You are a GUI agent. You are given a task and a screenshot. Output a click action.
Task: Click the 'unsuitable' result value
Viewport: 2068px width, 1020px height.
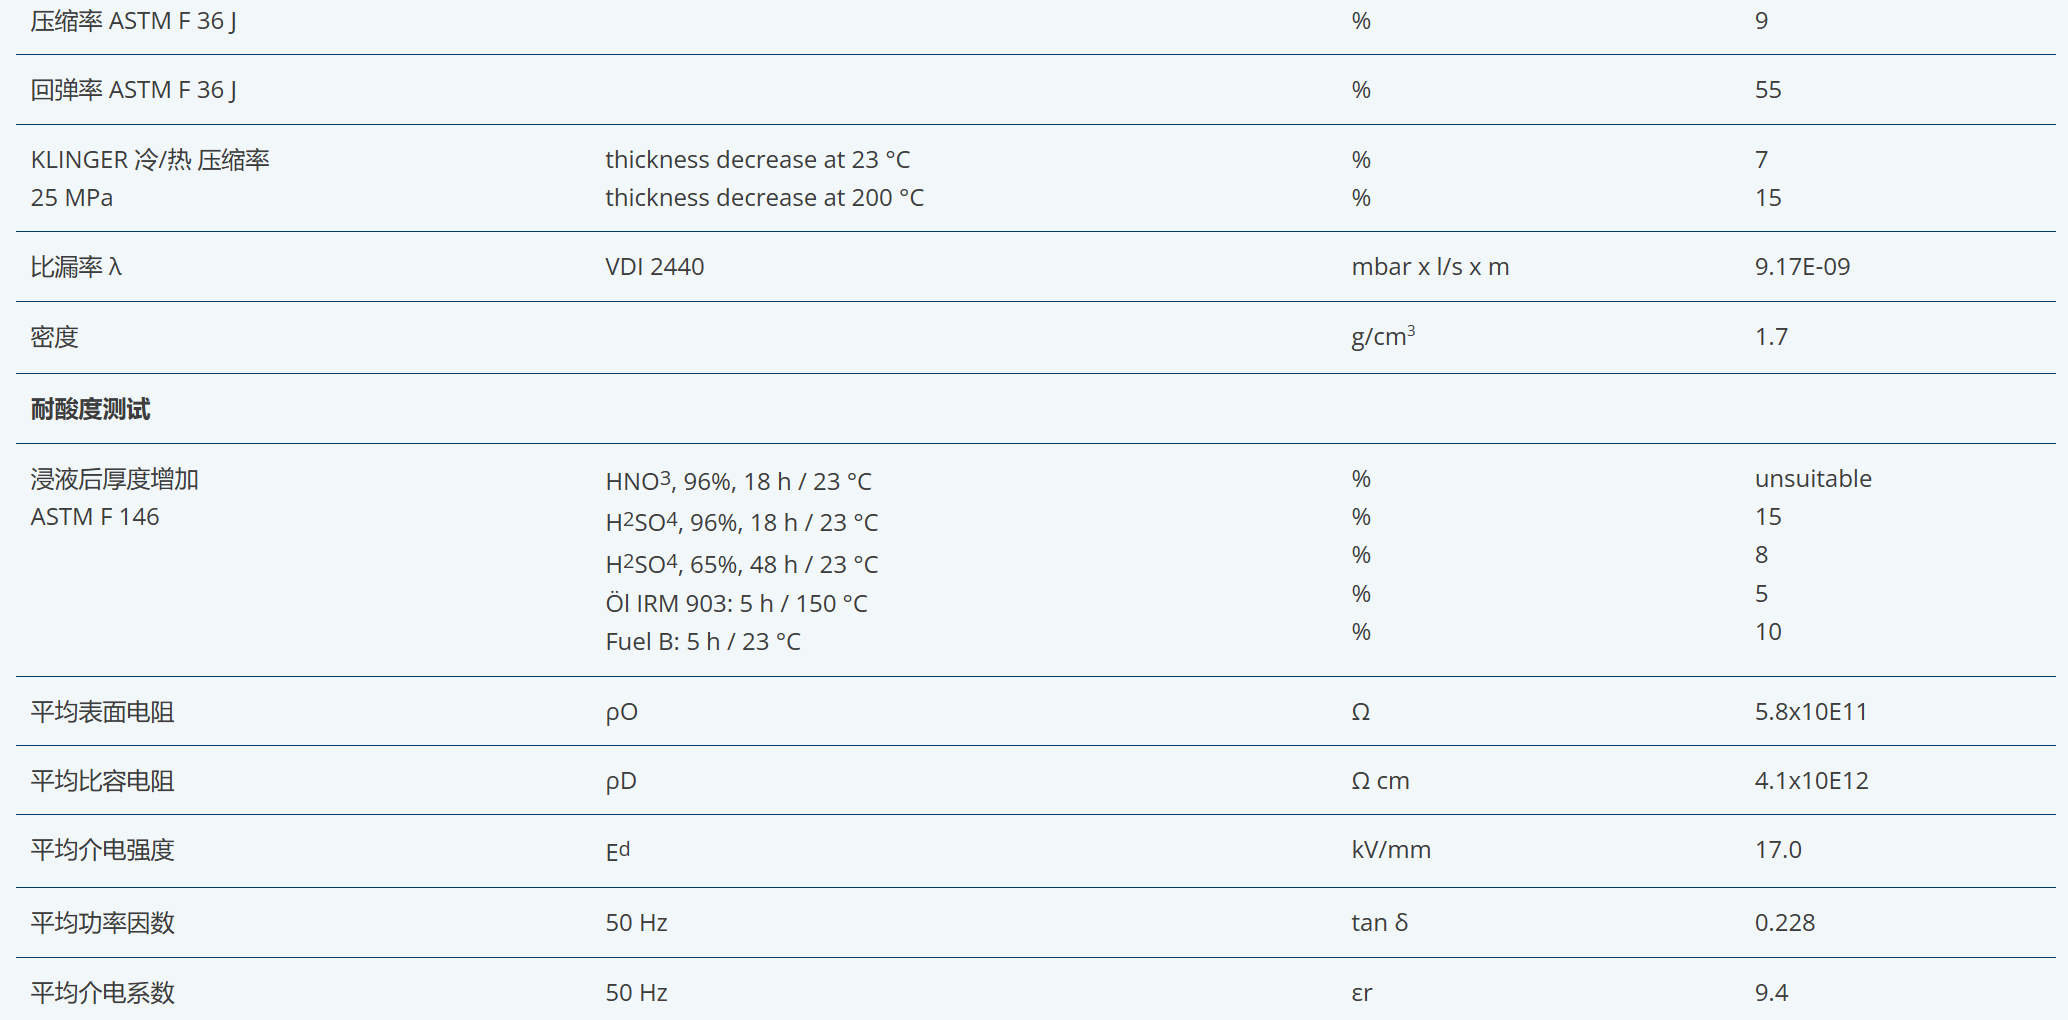[1812, 479]
